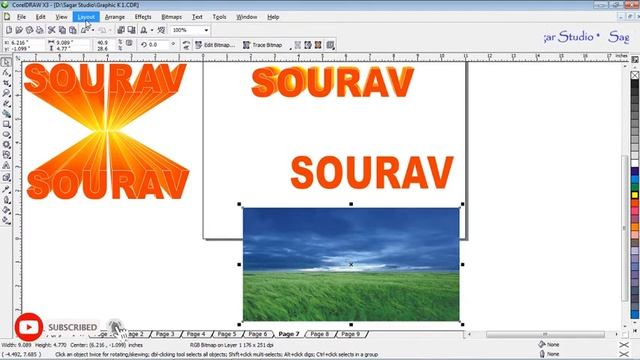
Task: Select the Basic Shapes tool
Action: point(6,155)
